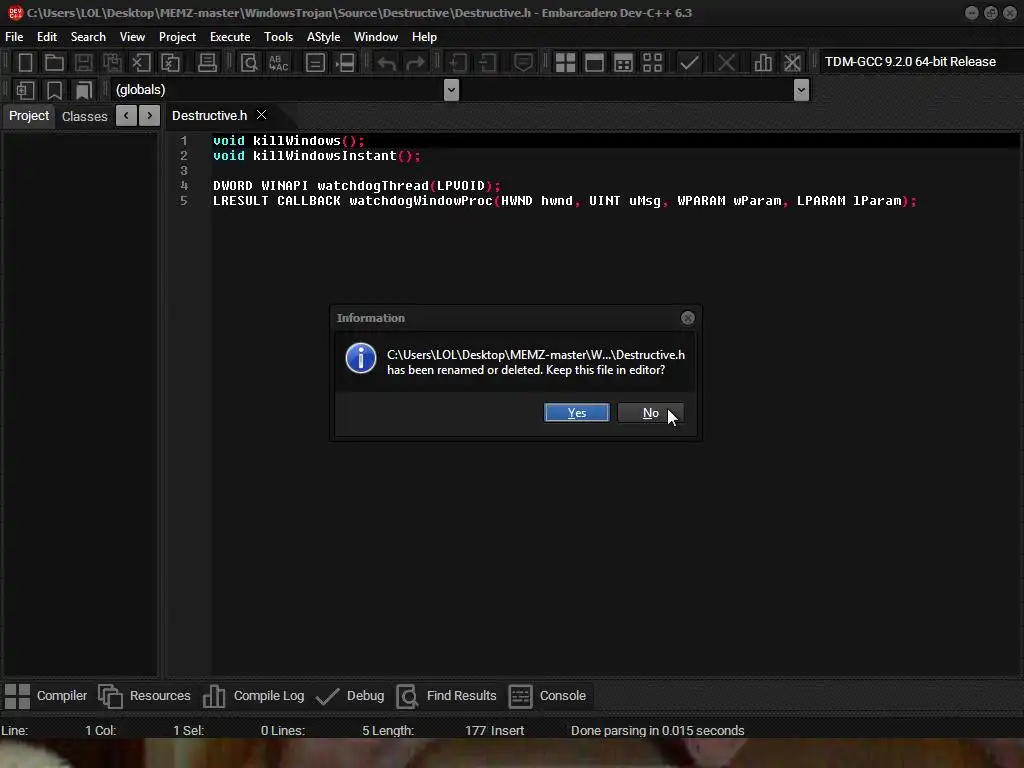Open the Compiler bottom tab

[x=46, y=696]
